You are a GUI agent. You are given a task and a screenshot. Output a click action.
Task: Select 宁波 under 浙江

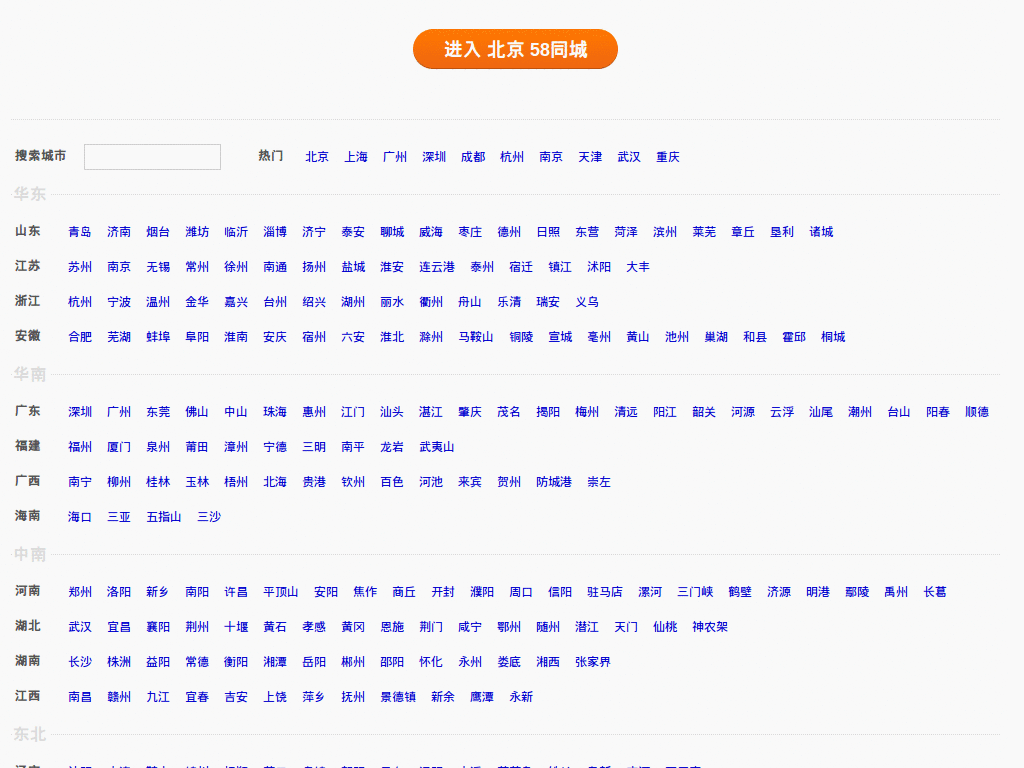click(119, 302)
